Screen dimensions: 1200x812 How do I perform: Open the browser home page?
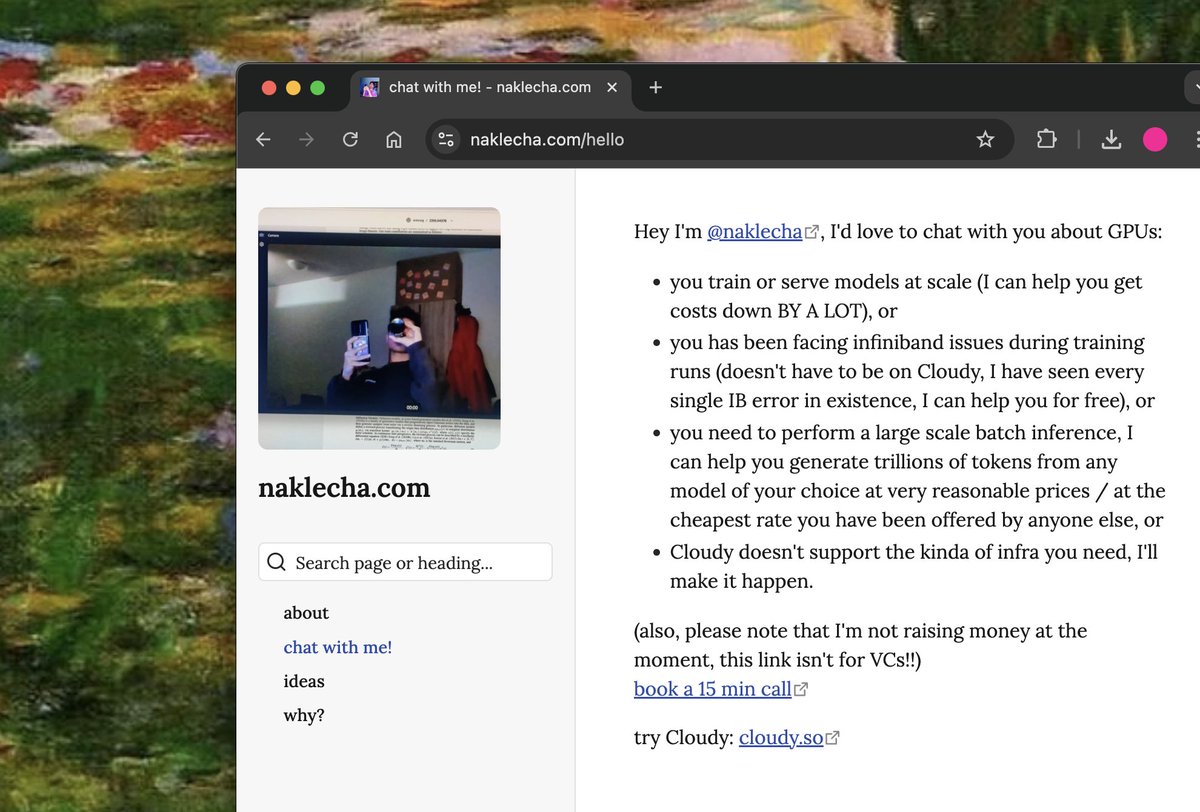pyautogui.click(x=394, y=140)
